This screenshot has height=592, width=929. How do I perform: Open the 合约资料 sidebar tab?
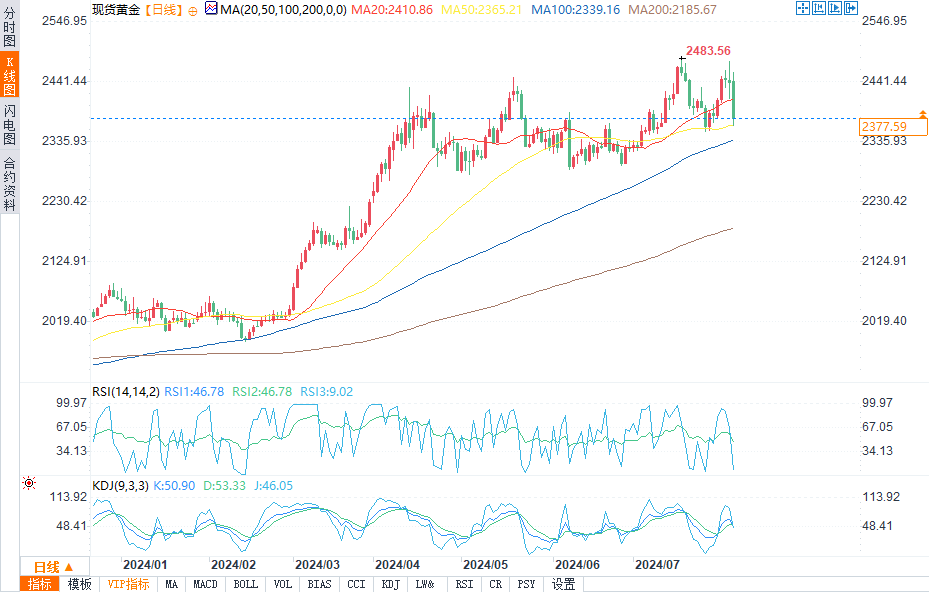pyautogui.click(x=9, y=184)
